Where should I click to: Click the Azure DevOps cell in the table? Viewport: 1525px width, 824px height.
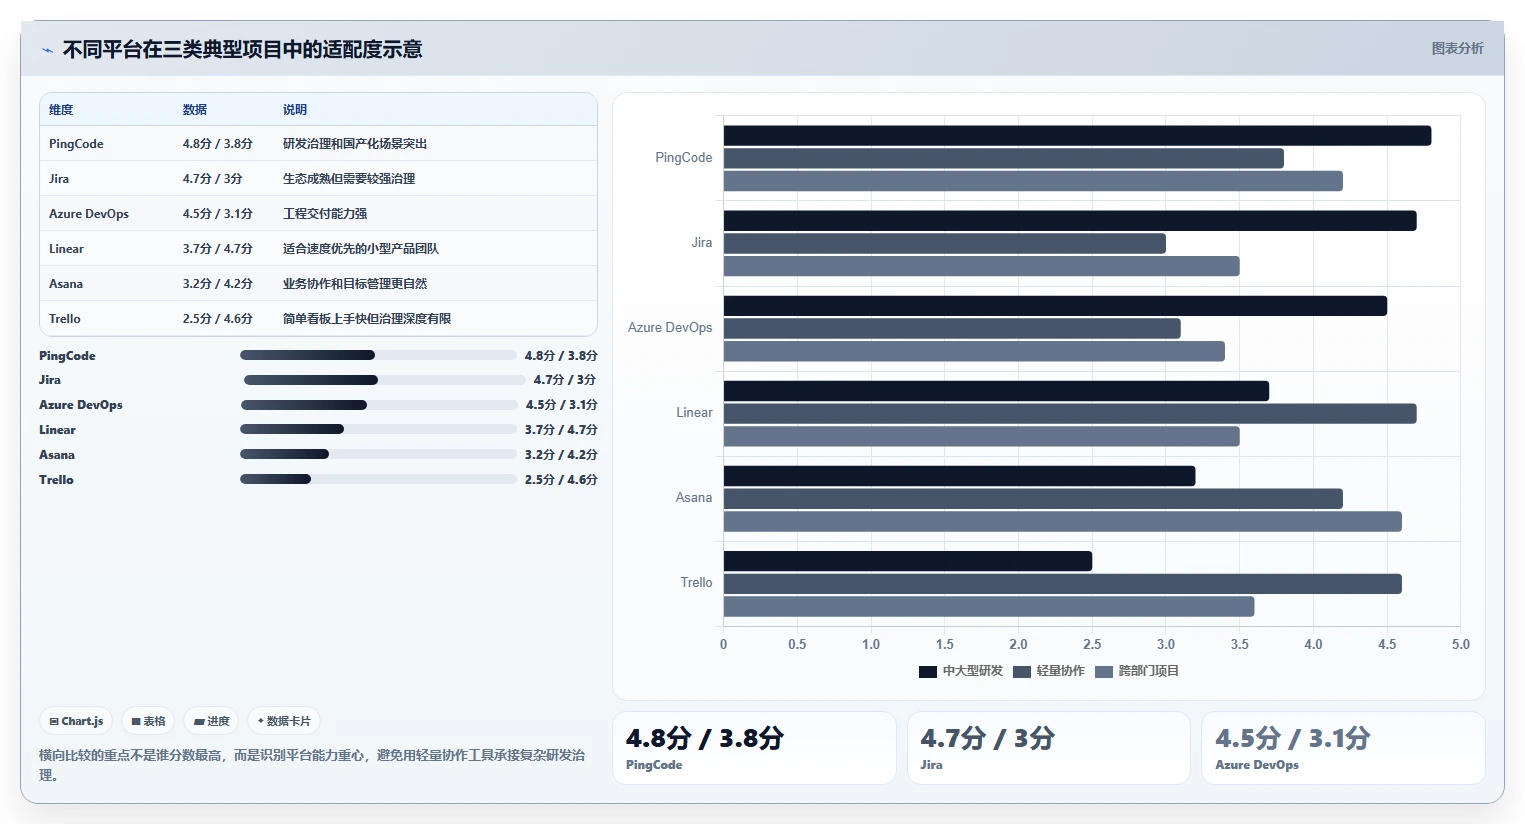(89, 214)
